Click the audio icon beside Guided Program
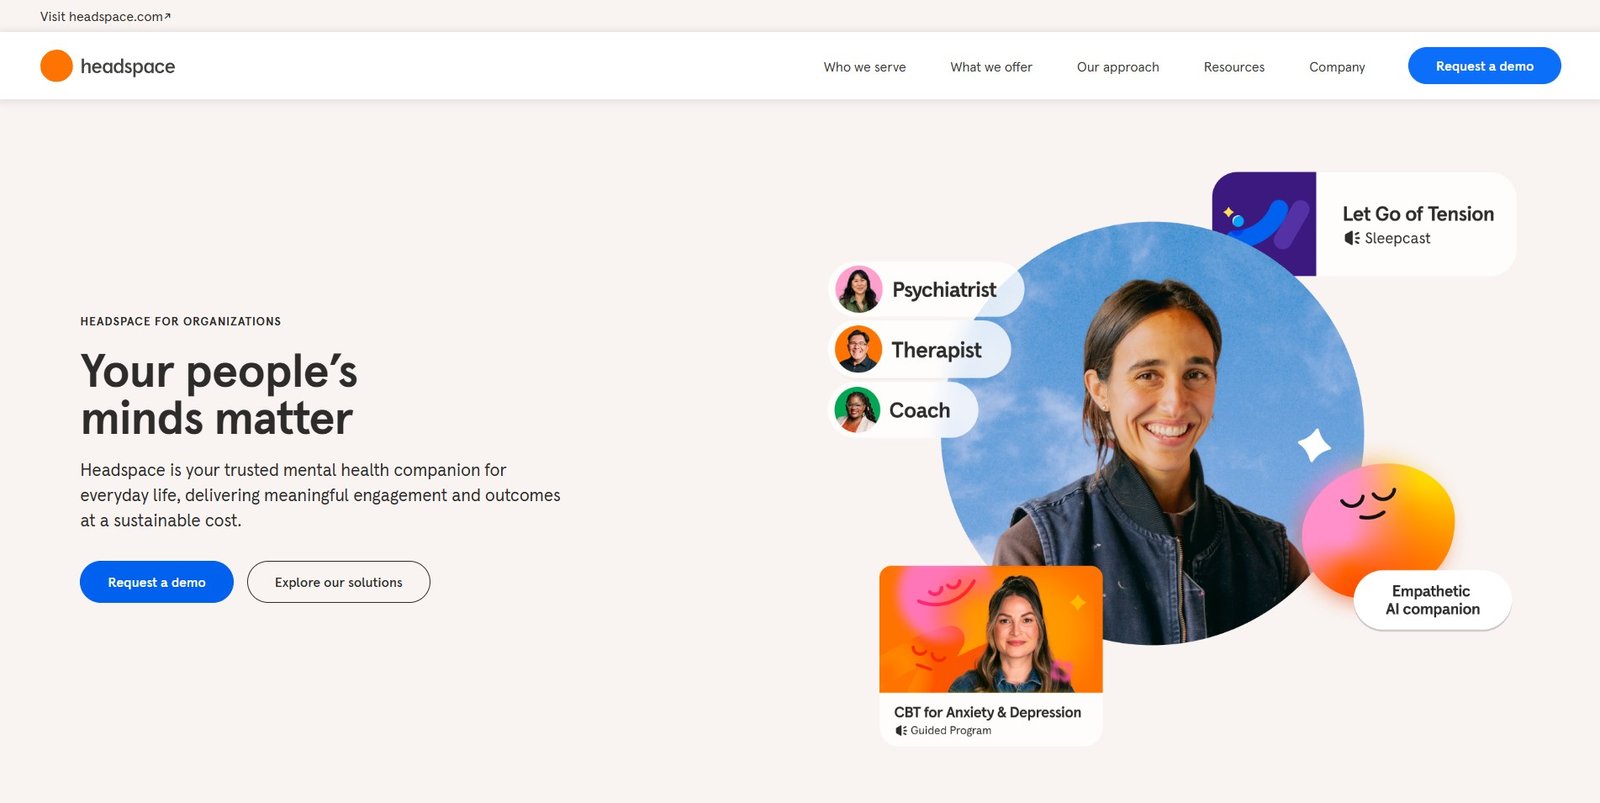1600x803 pixels. 901,731
